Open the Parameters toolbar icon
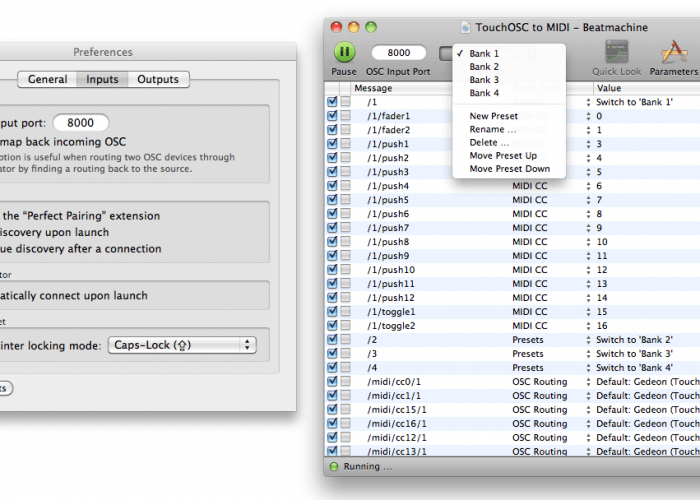This screenshot has width=700, height=500. tap(674, 52)
